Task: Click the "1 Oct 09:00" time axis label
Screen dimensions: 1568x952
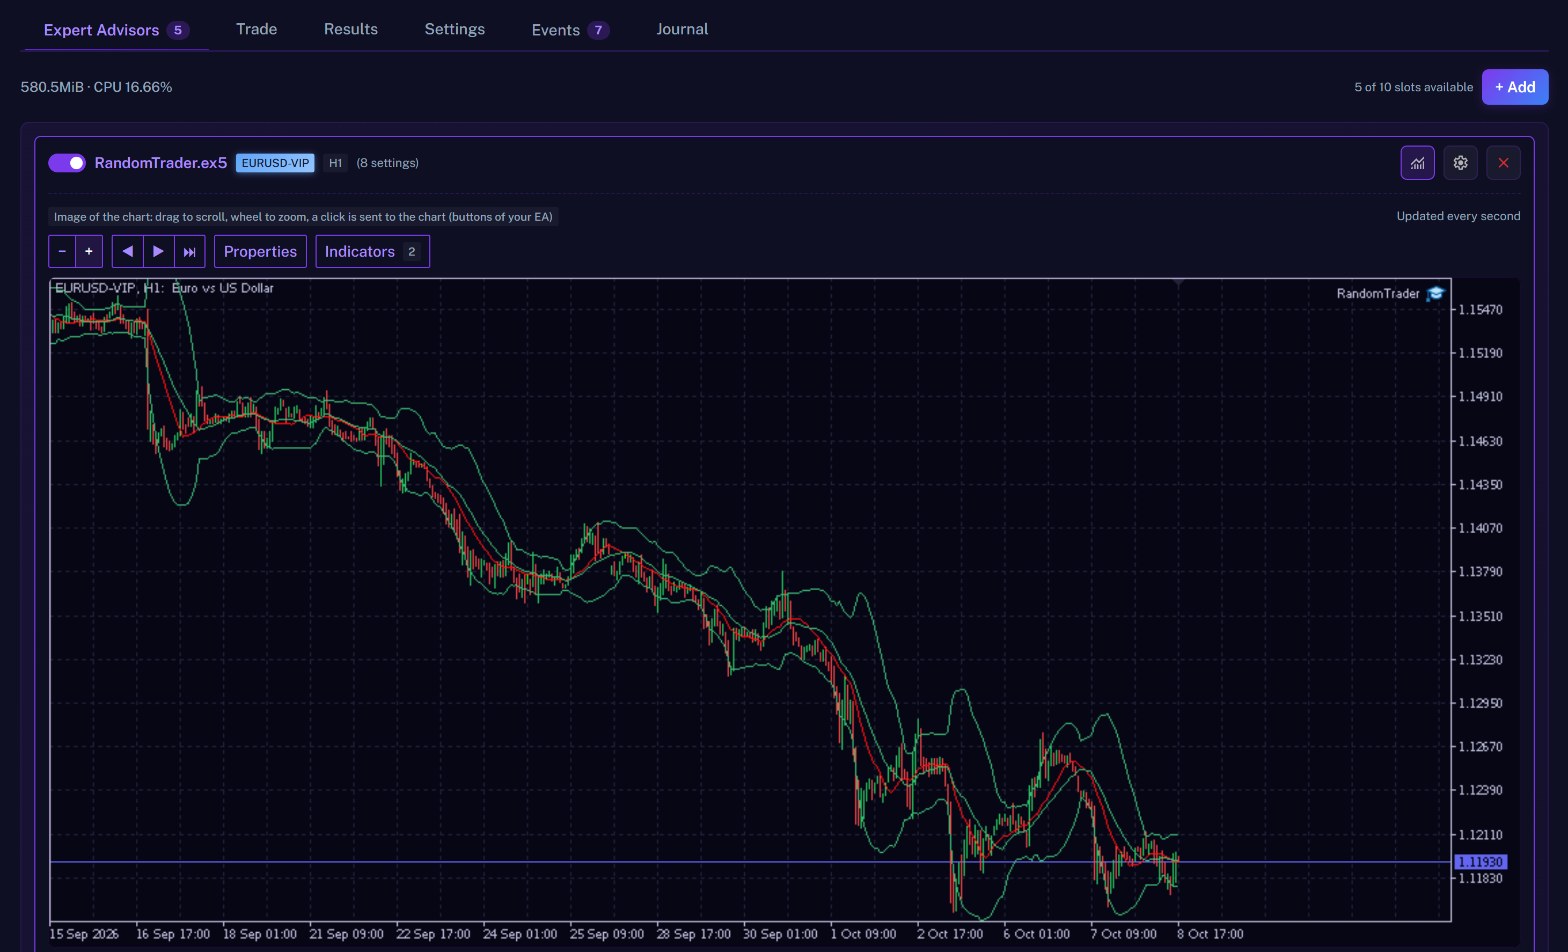Action: pyautogui.click(x=863, y=934)
